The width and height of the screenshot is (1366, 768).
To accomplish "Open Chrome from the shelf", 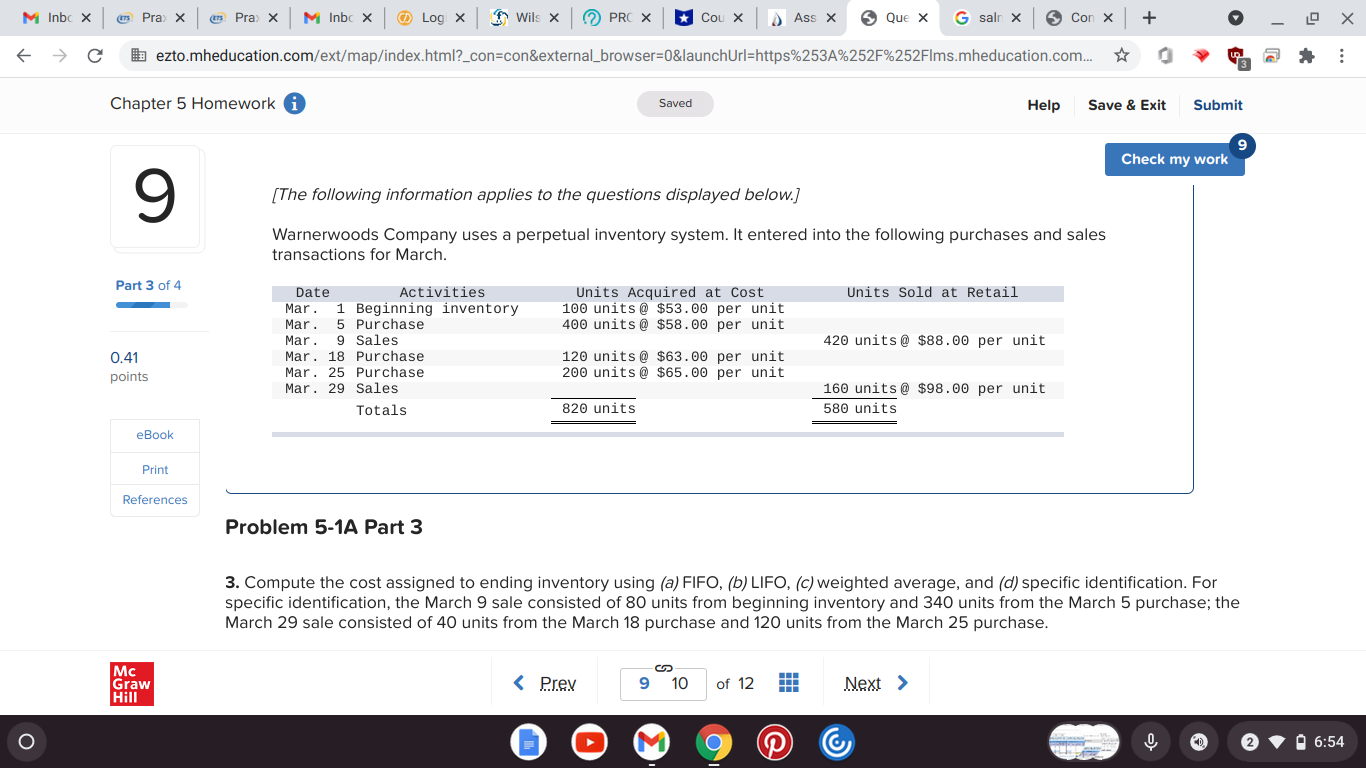I will (712, 742).
